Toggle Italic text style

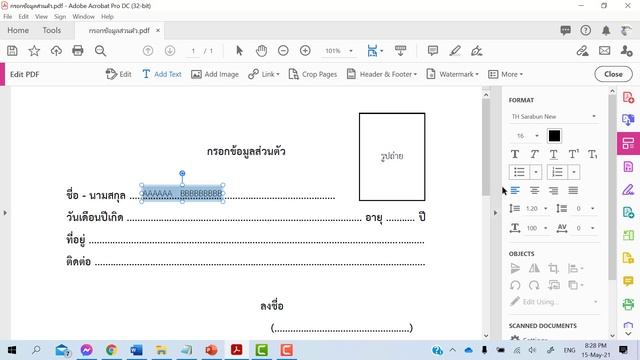coord(534,154)
